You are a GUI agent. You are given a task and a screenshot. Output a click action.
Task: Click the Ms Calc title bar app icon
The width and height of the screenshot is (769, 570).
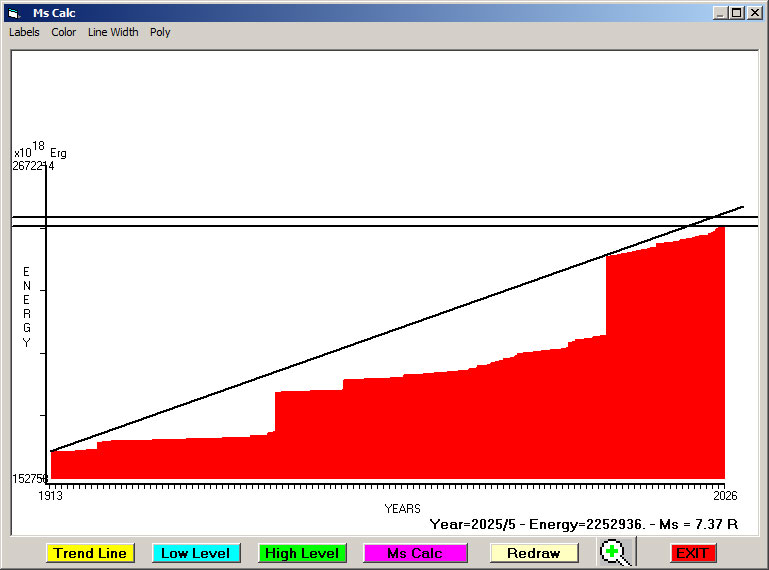[x=13, y=13]
